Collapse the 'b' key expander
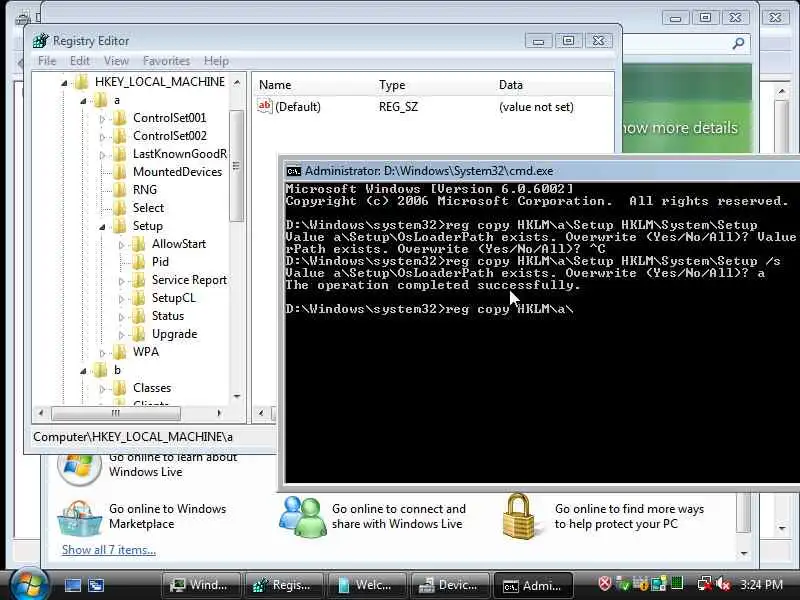800x600 pixels. [x=83, y=371]
